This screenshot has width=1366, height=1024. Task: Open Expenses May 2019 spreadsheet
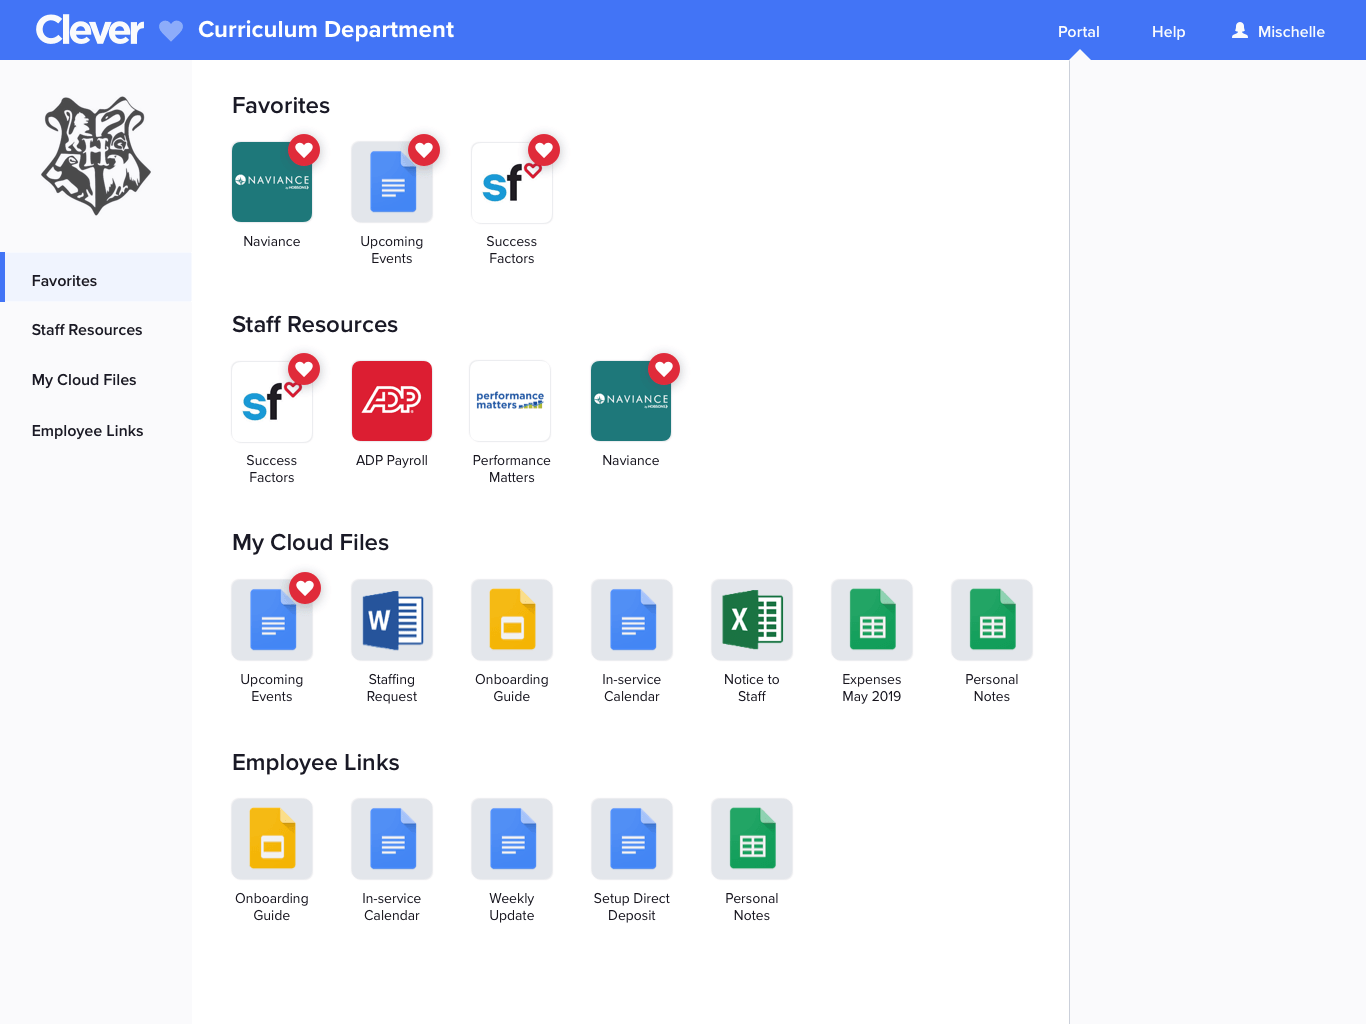(872, 620)
